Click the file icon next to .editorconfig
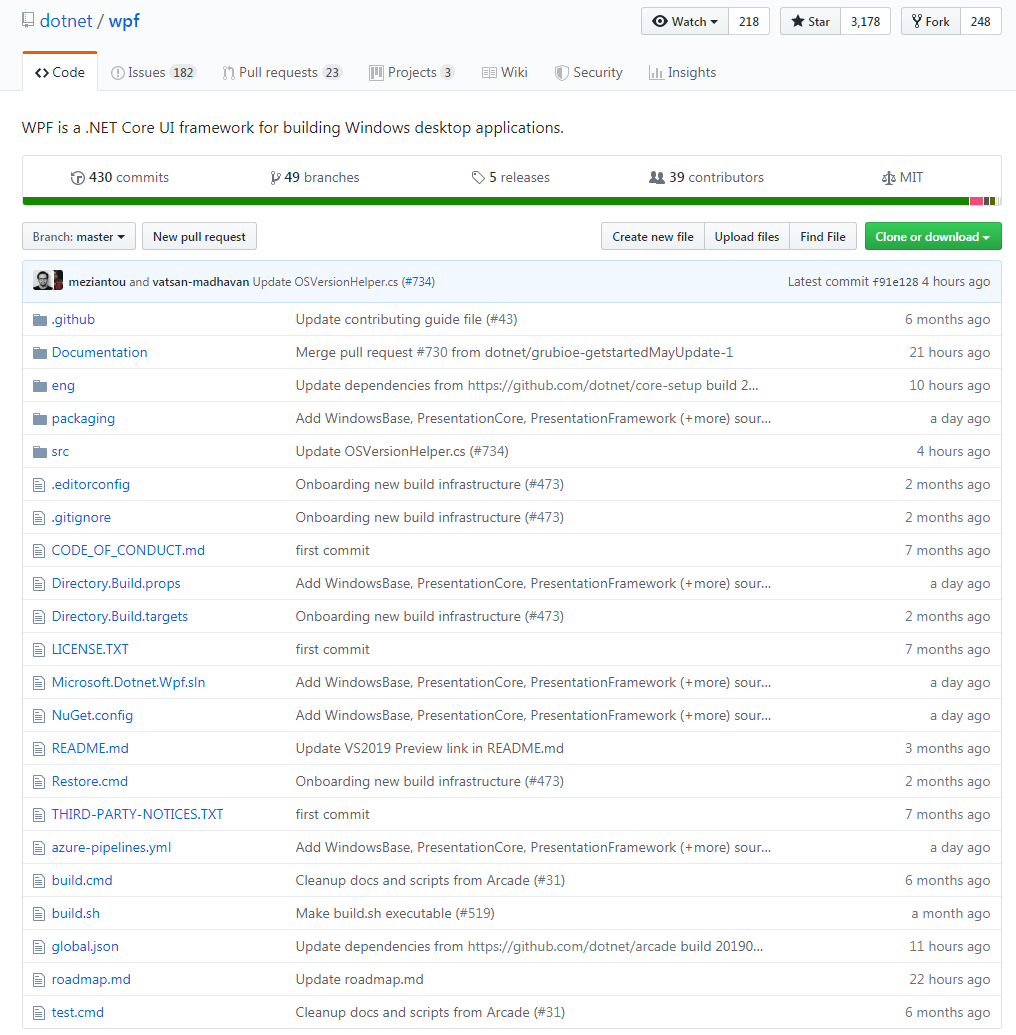1016x1035 pixels. tap(39, 485)
